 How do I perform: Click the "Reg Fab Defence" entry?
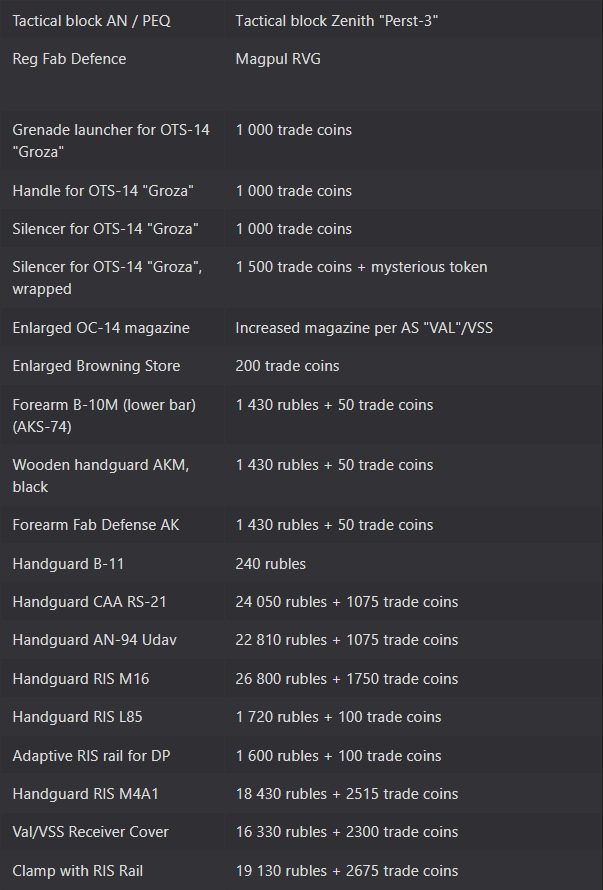click(x=69, y=59)
